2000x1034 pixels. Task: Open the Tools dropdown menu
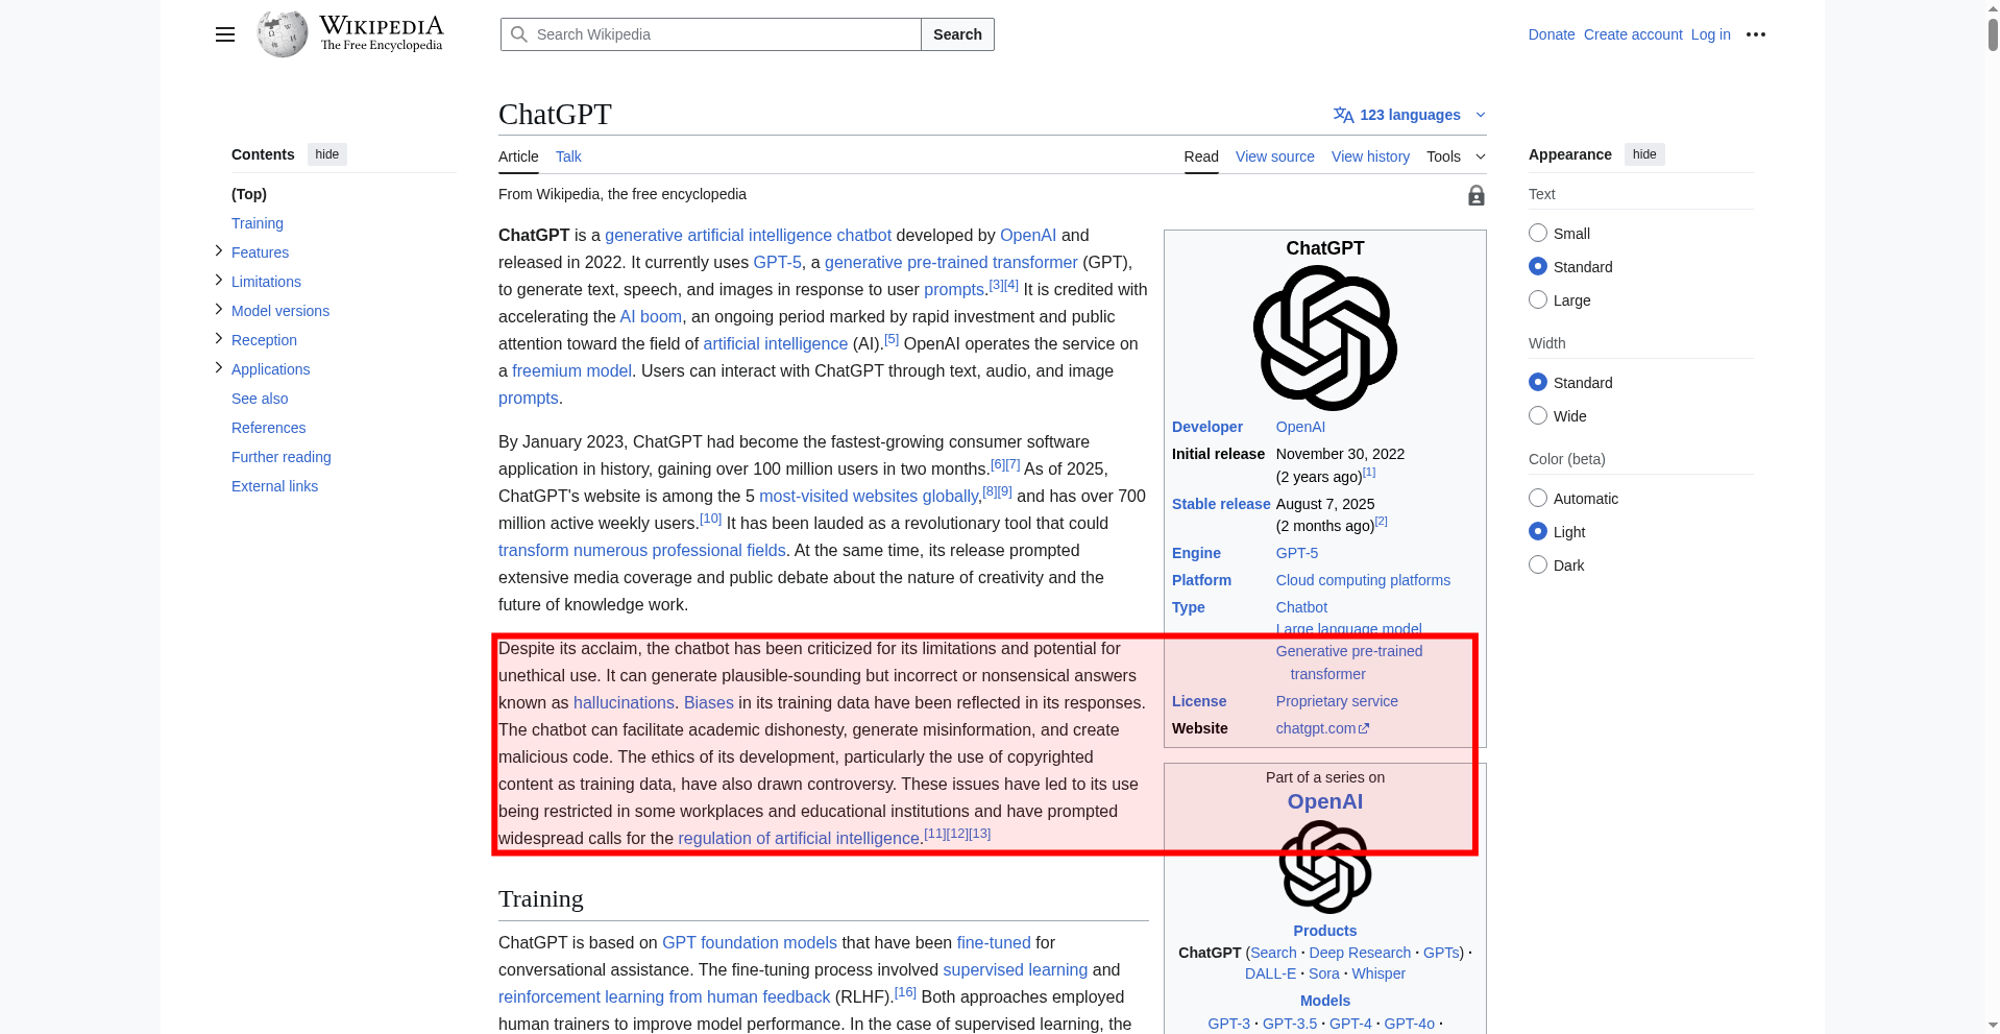[x=1455, y=157]
